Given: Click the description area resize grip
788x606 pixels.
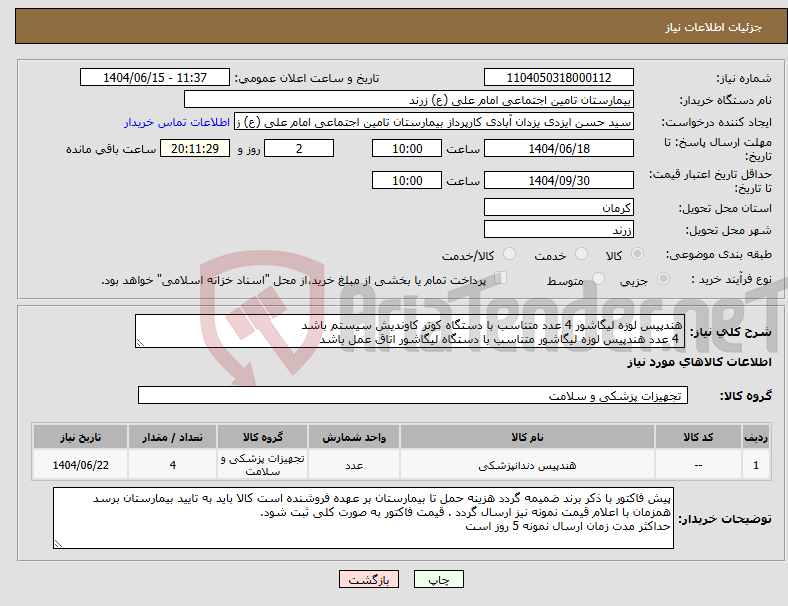Looking at the screenshot, I should (140, 343).
